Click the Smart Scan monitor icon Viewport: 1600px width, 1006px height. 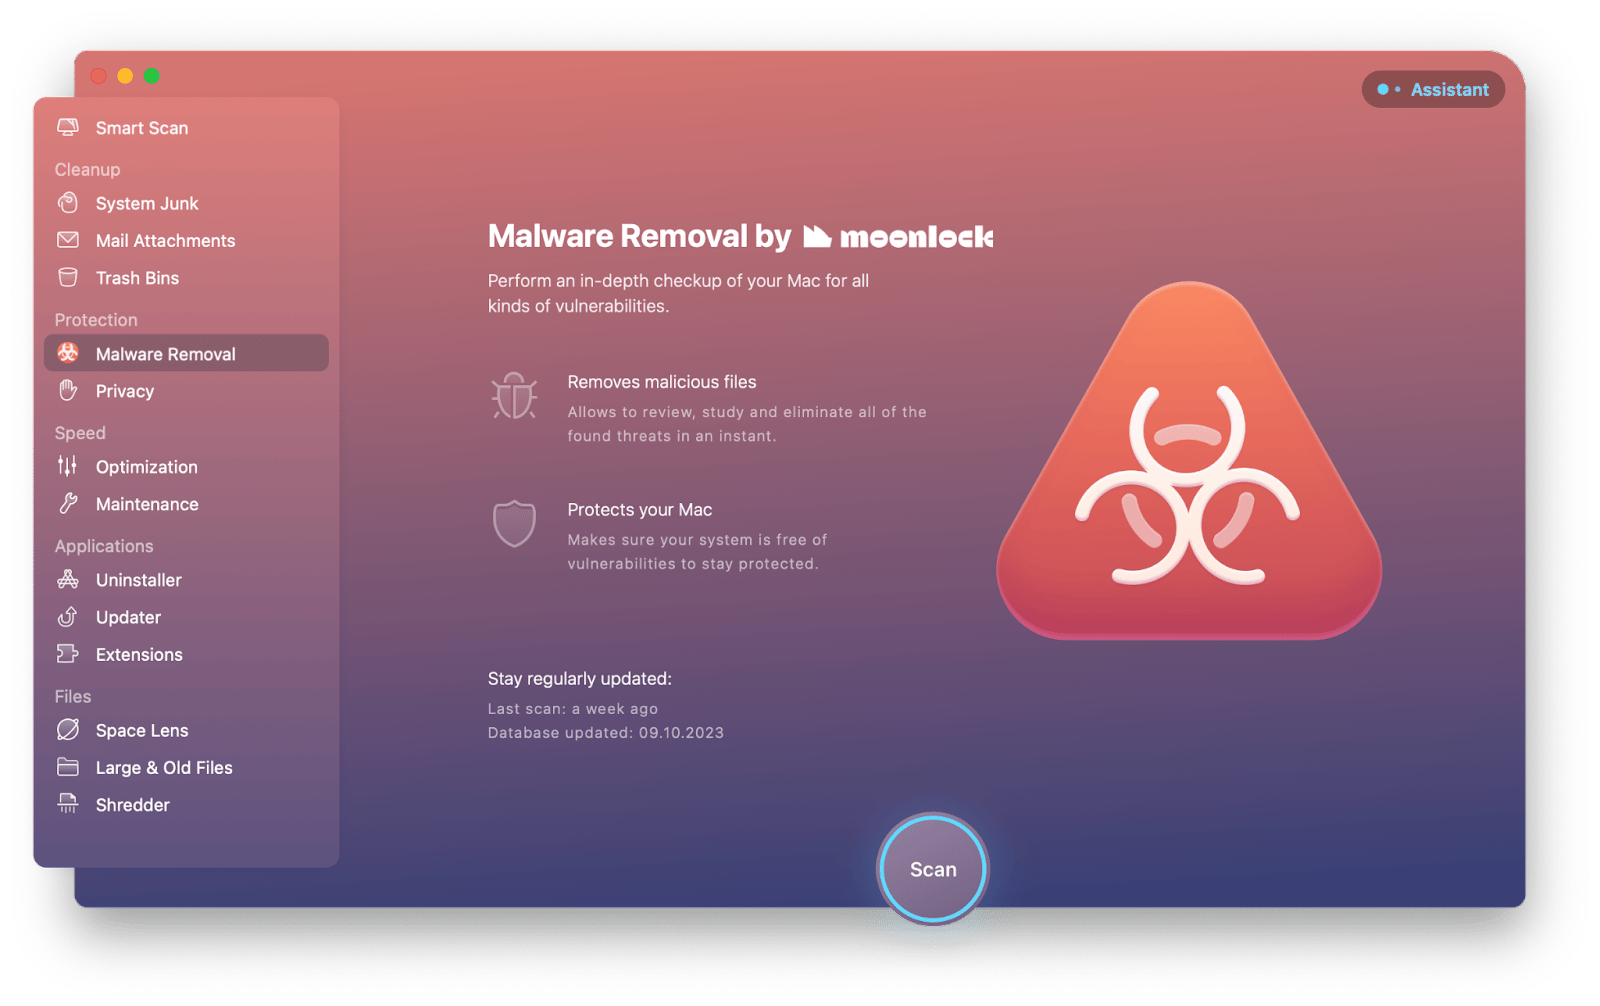click(68, 127)
